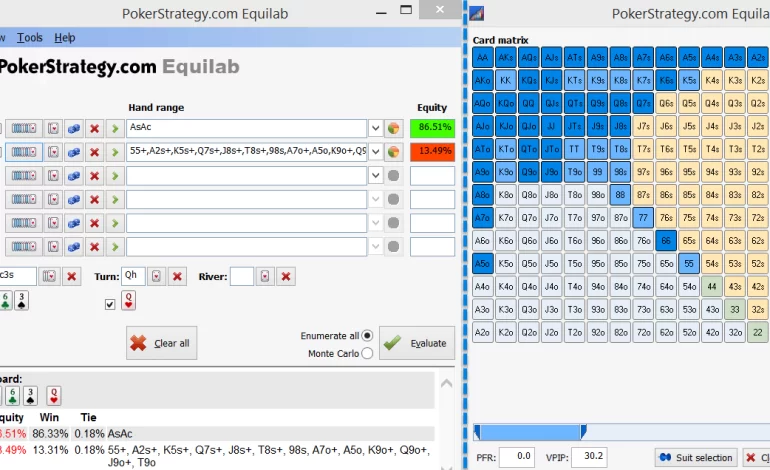
Task: Click dice icon in third hand row
Action: (x=74, y=176)
